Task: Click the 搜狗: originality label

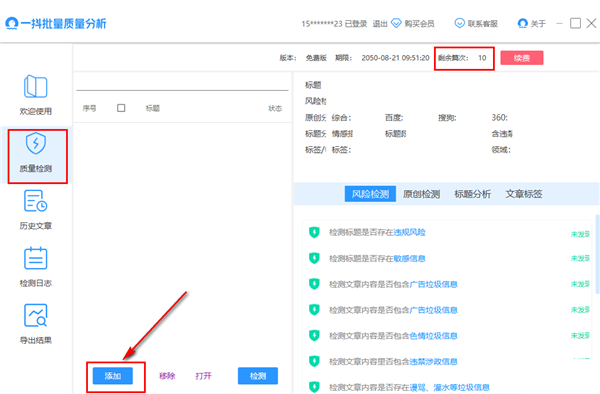Action: (x=447, y=117)
